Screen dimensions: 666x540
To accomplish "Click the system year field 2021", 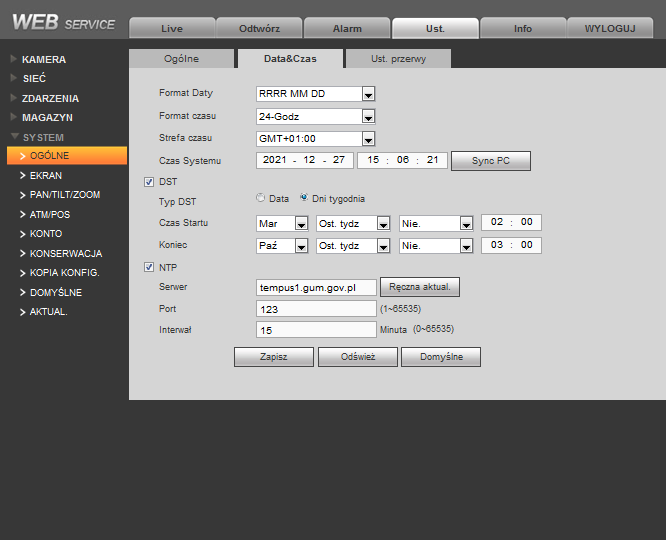I will click(x=274, y=160).
